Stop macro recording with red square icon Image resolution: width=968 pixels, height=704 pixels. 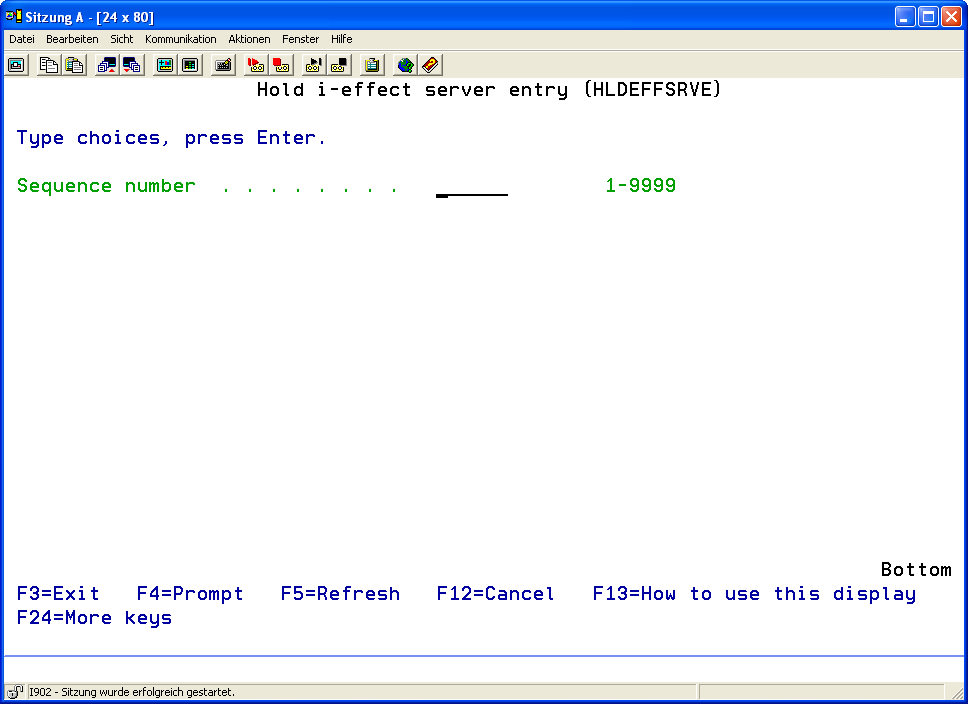click(x=281, y=65)
